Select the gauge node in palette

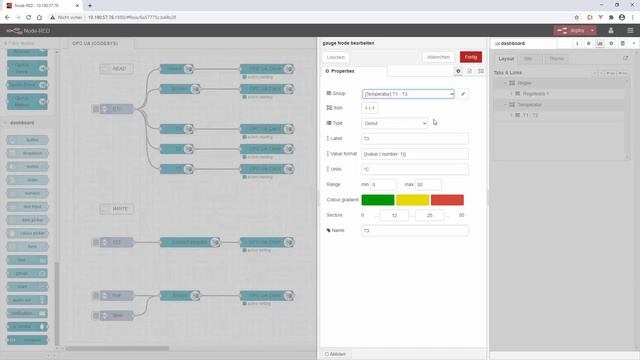pos(27,273)
